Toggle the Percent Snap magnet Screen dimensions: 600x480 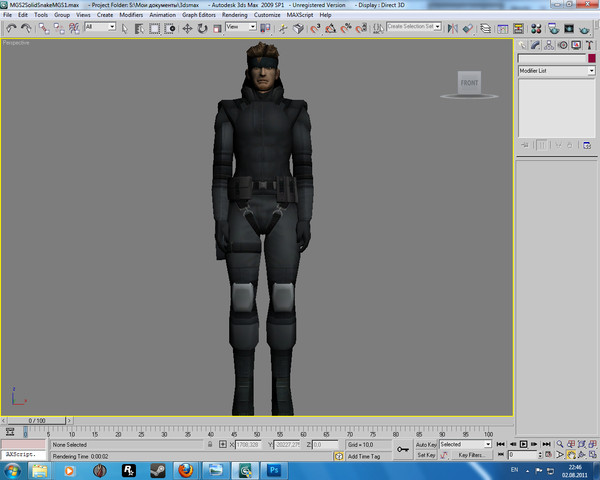pyautogui.click(x=346, y=29)
